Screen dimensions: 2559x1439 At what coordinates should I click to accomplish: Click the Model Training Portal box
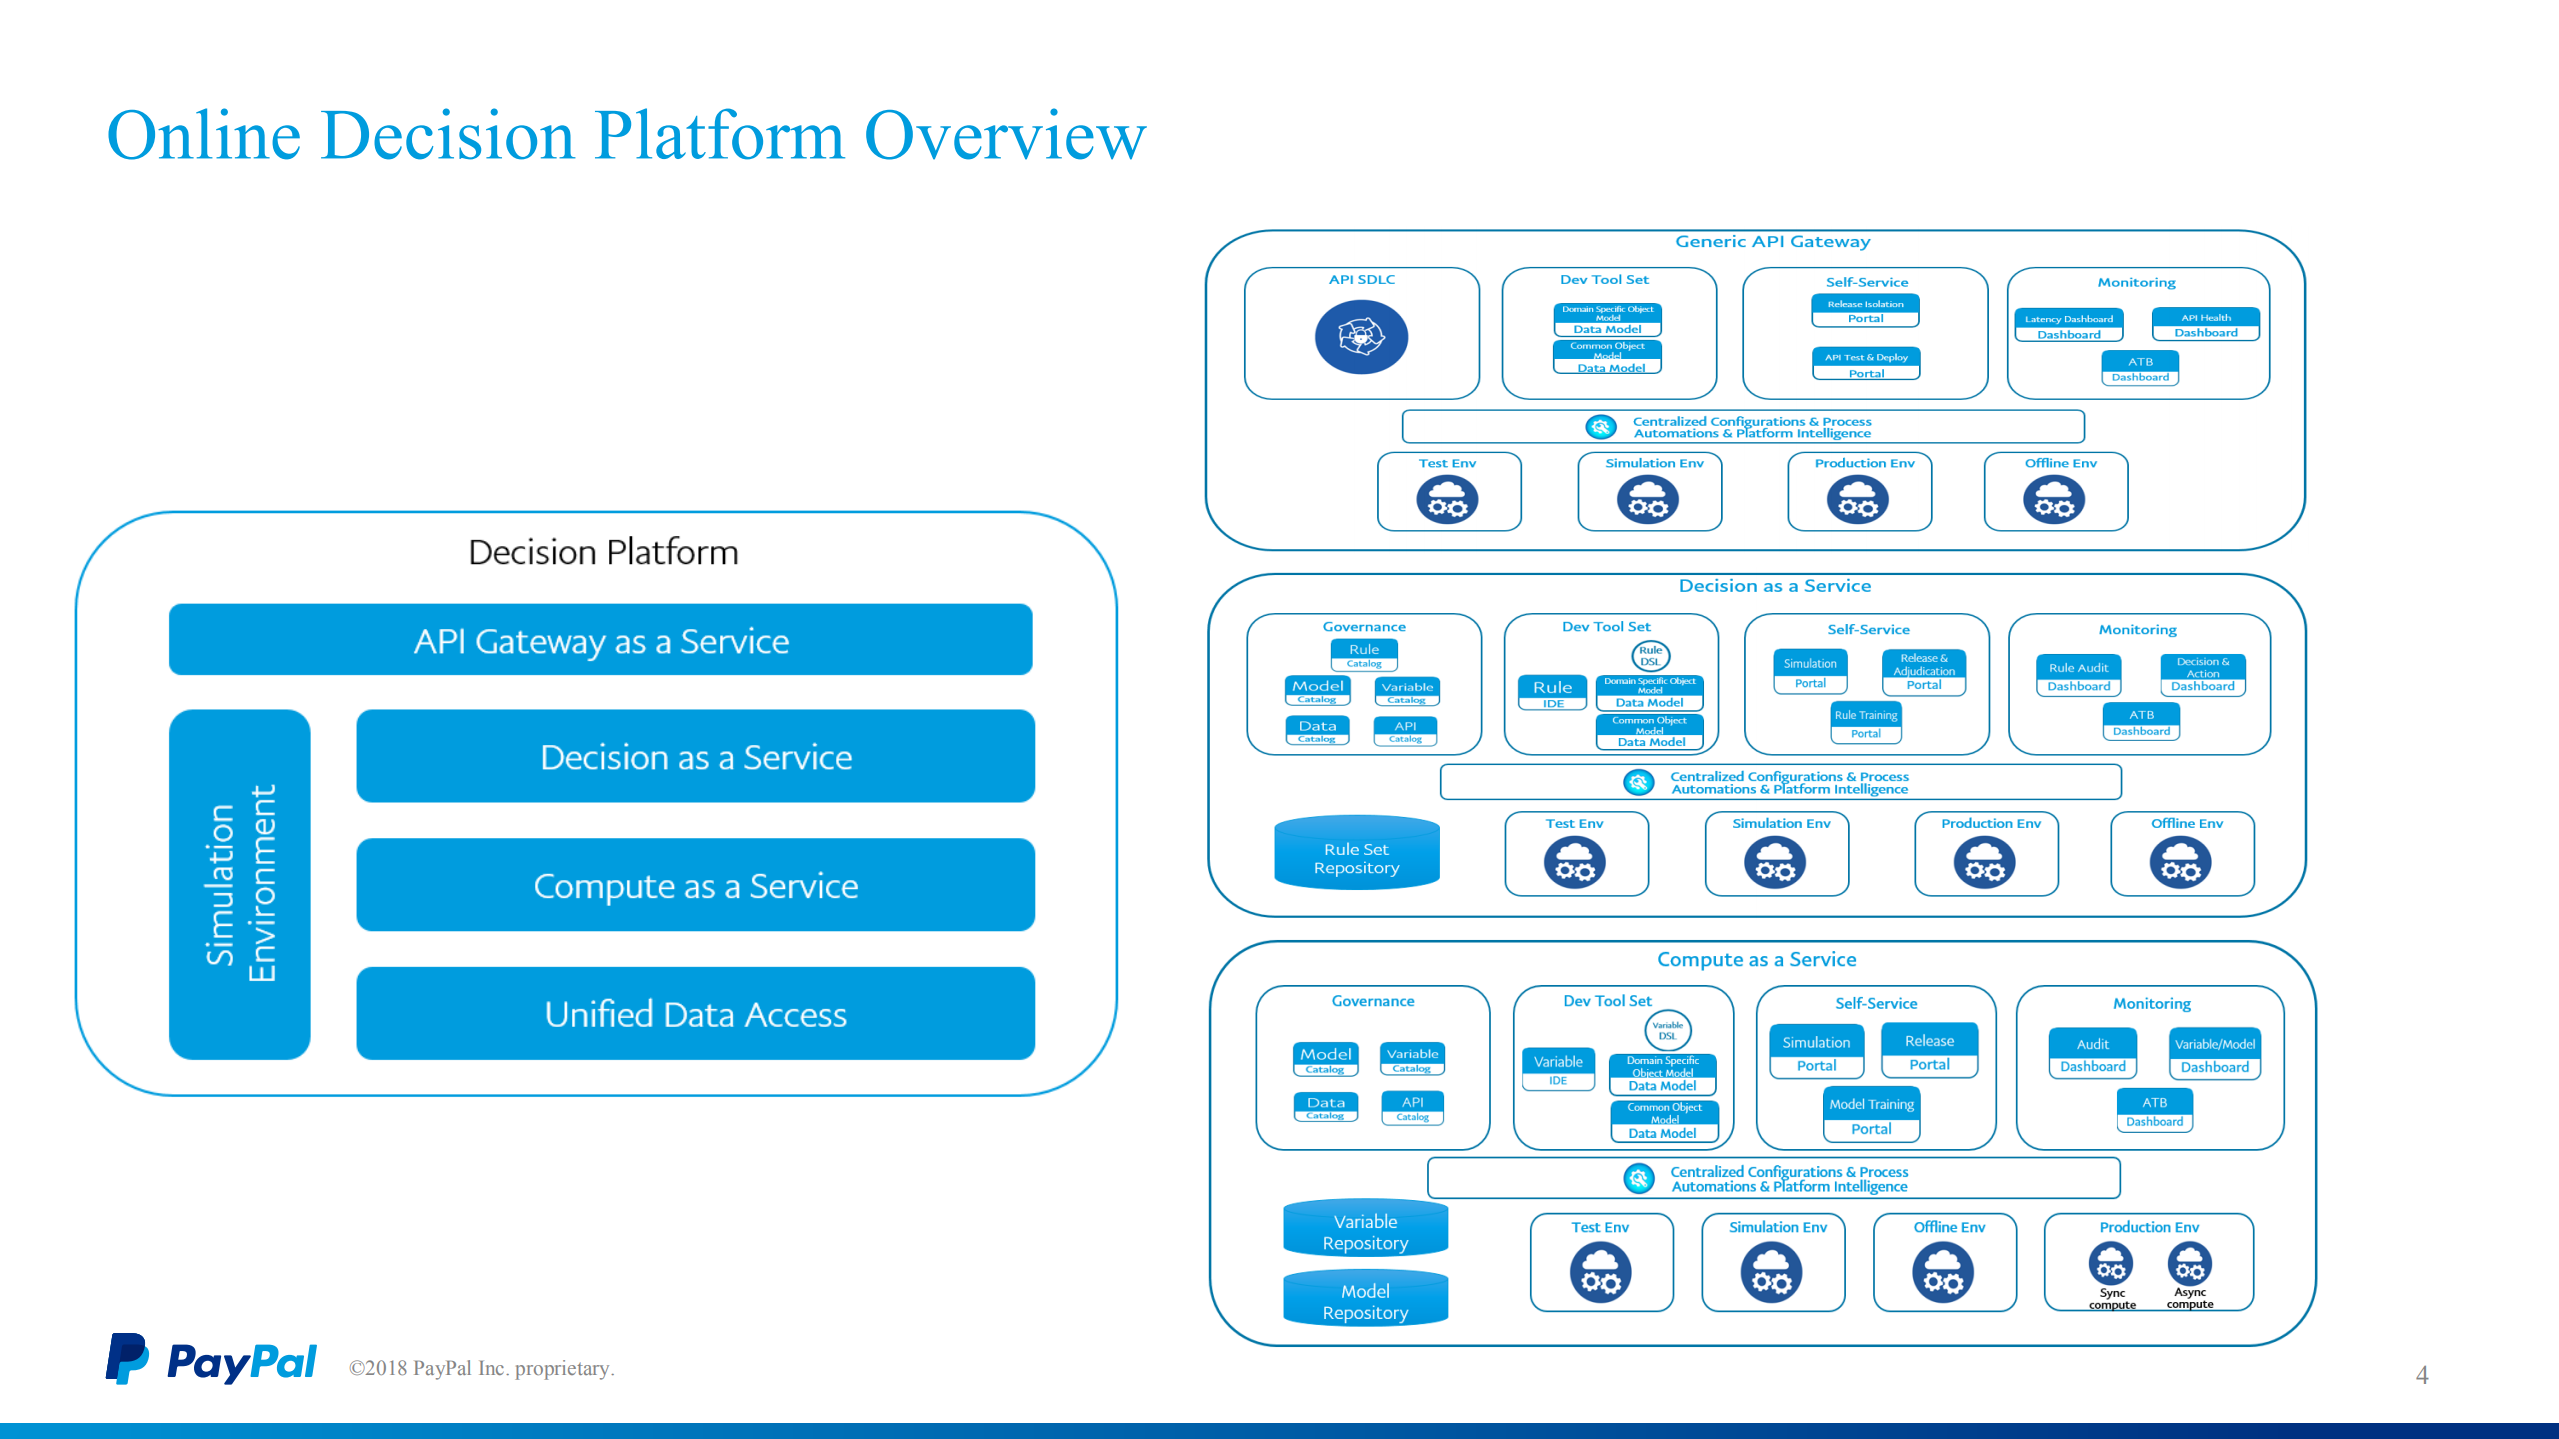[x=1871, y=1116]
